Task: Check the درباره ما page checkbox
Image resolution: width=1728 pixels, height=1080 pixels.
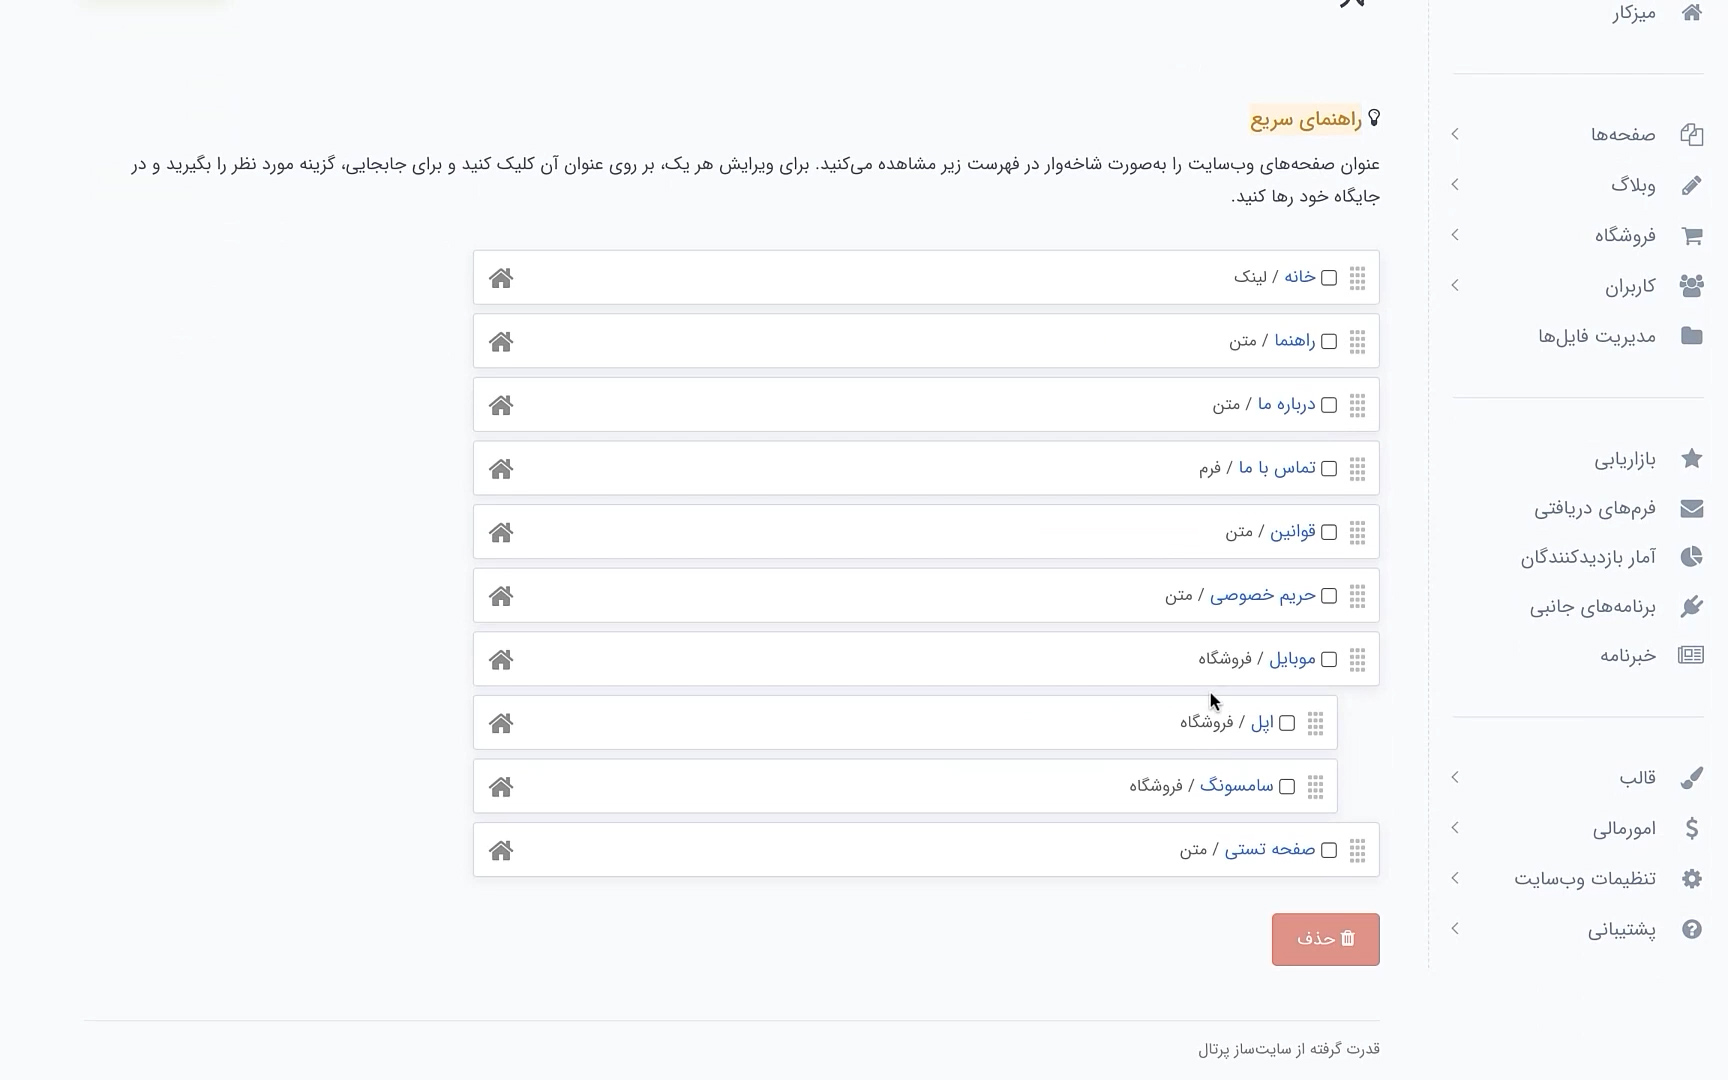Action: 1329,405
